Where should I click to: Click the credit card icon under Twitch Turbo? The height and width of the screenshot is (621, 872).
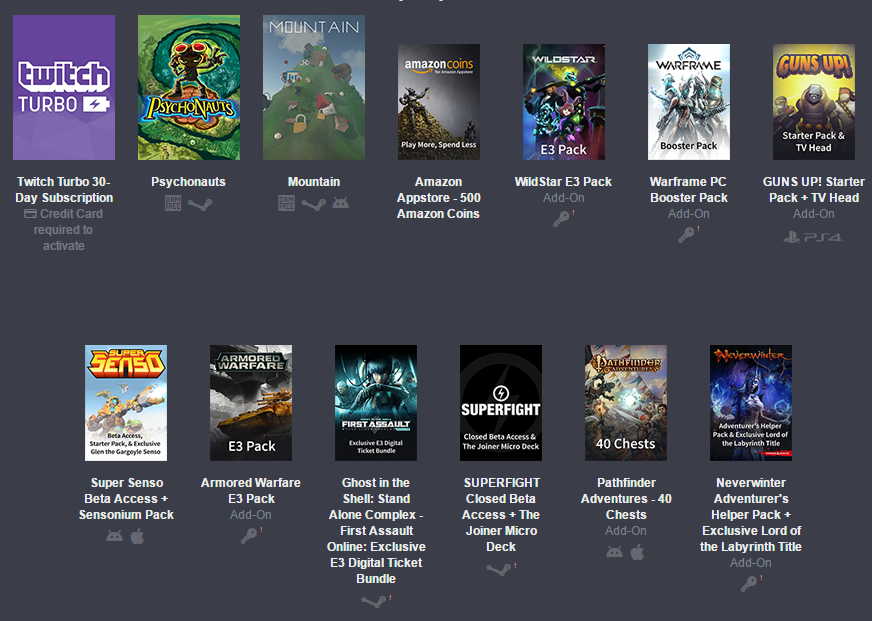31,213
